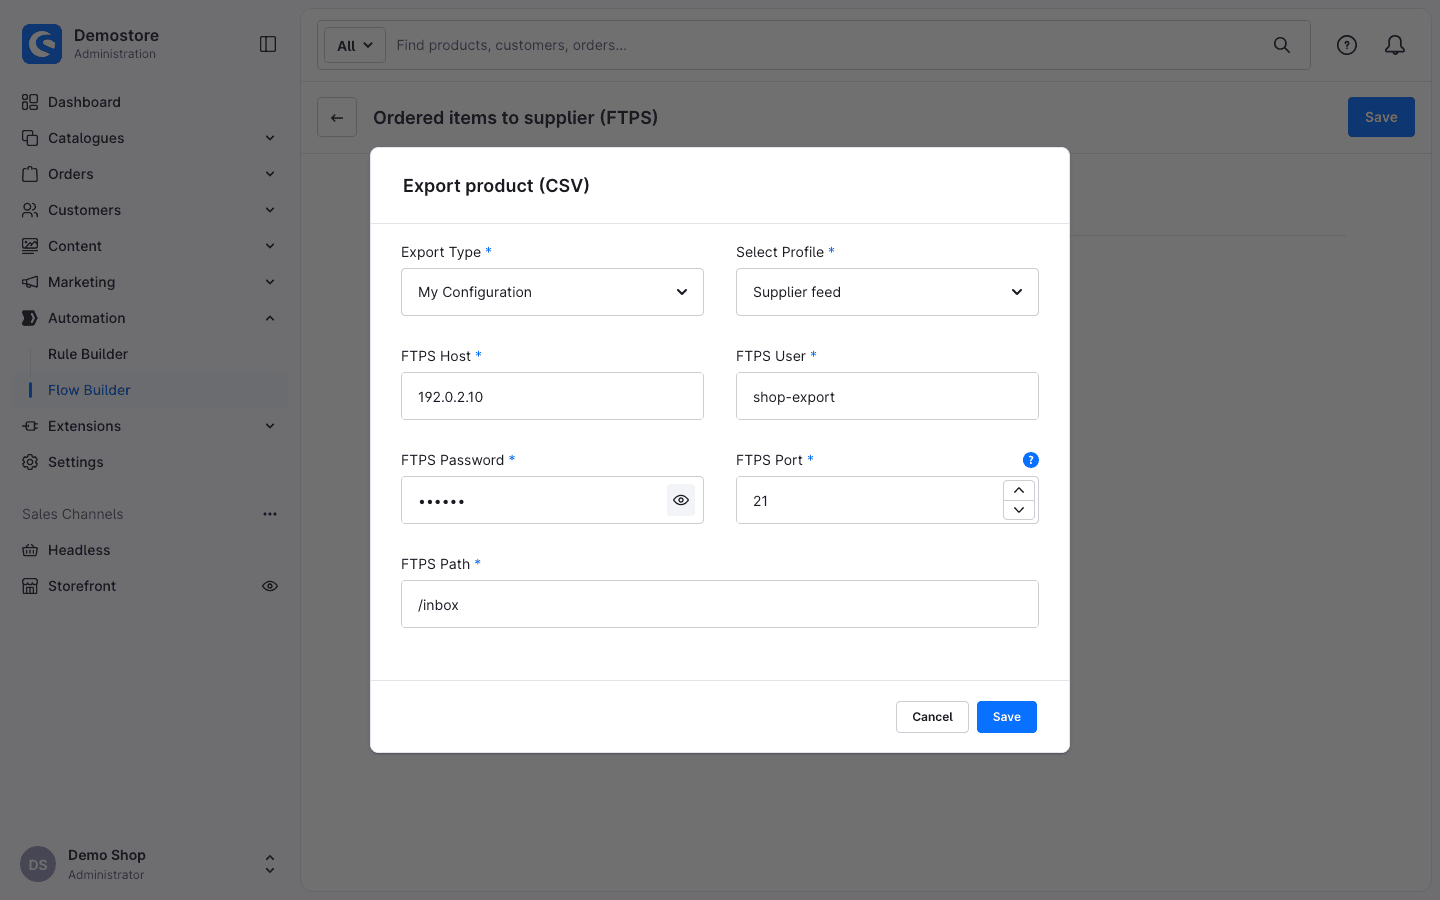Viewport: 1440px width, 900px height.
Task: Click the Marketing megaphone icon
Action: click(x=30, y=282)
